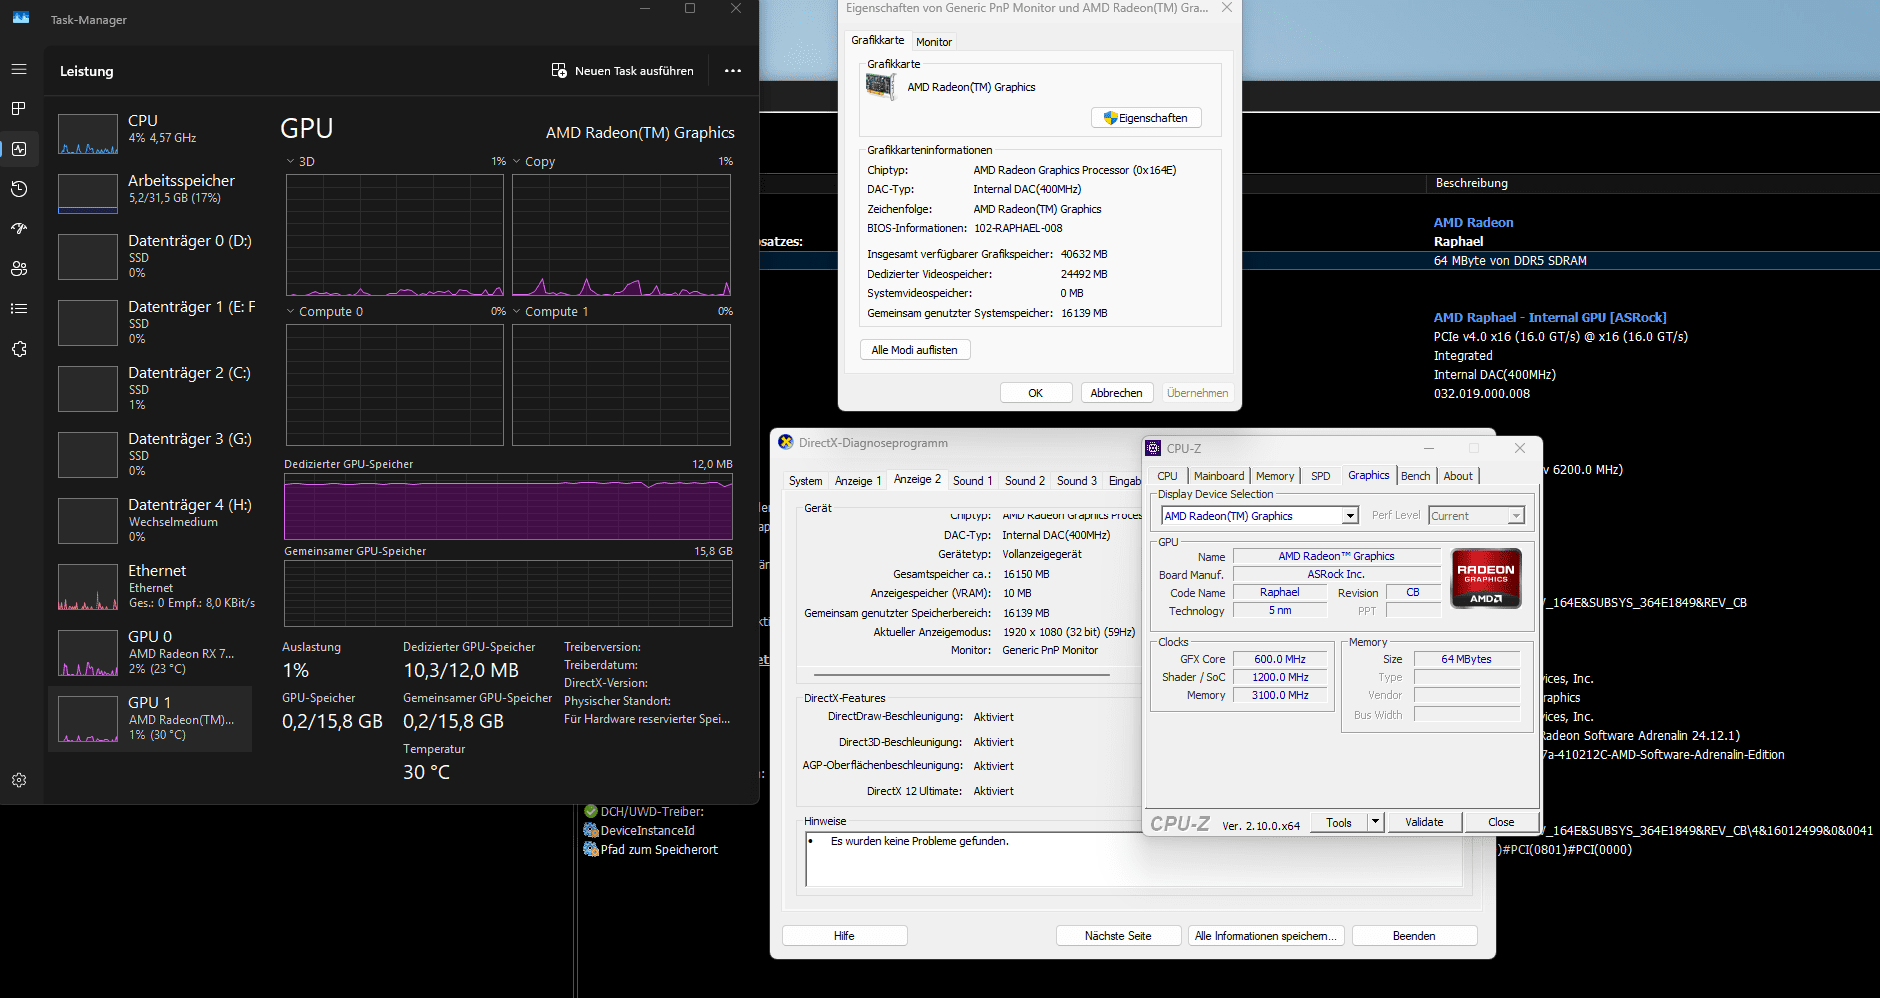Open the Compute 1 graph dropdown
Image resolution: width=1880 pixels, height=998 pixels.
[x=517, y=311]
